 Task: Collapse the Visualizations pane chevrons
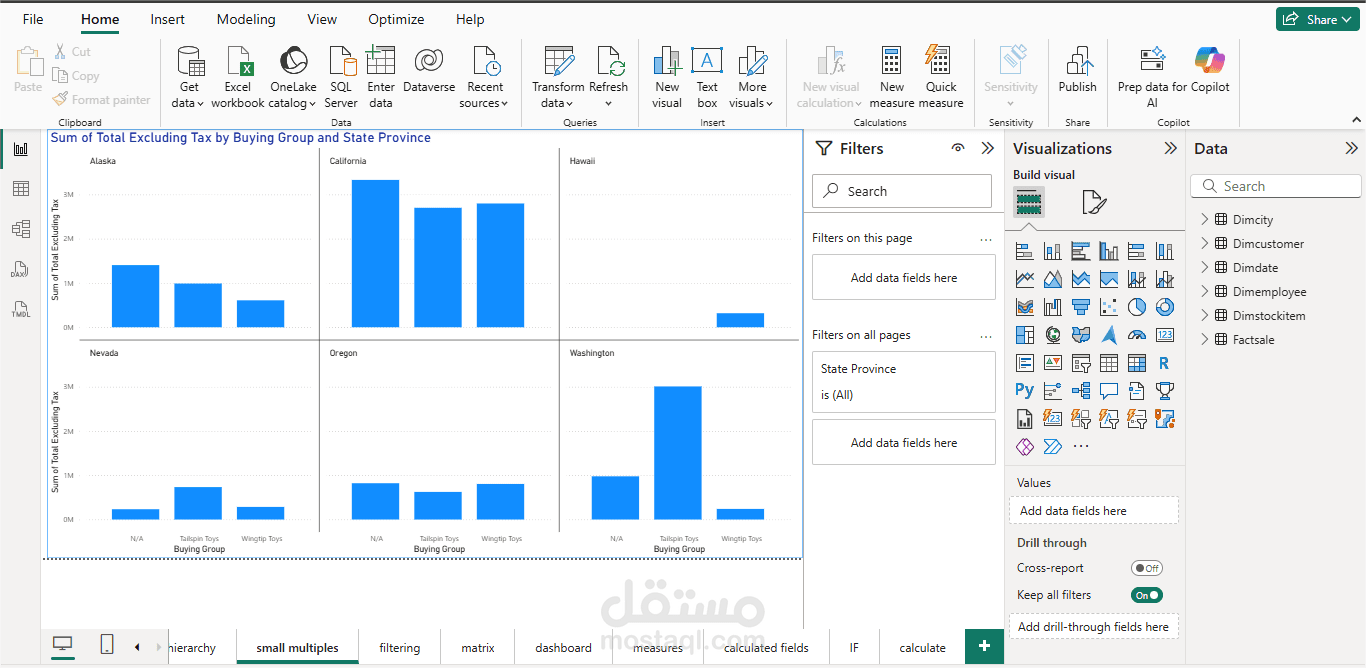1171,148
